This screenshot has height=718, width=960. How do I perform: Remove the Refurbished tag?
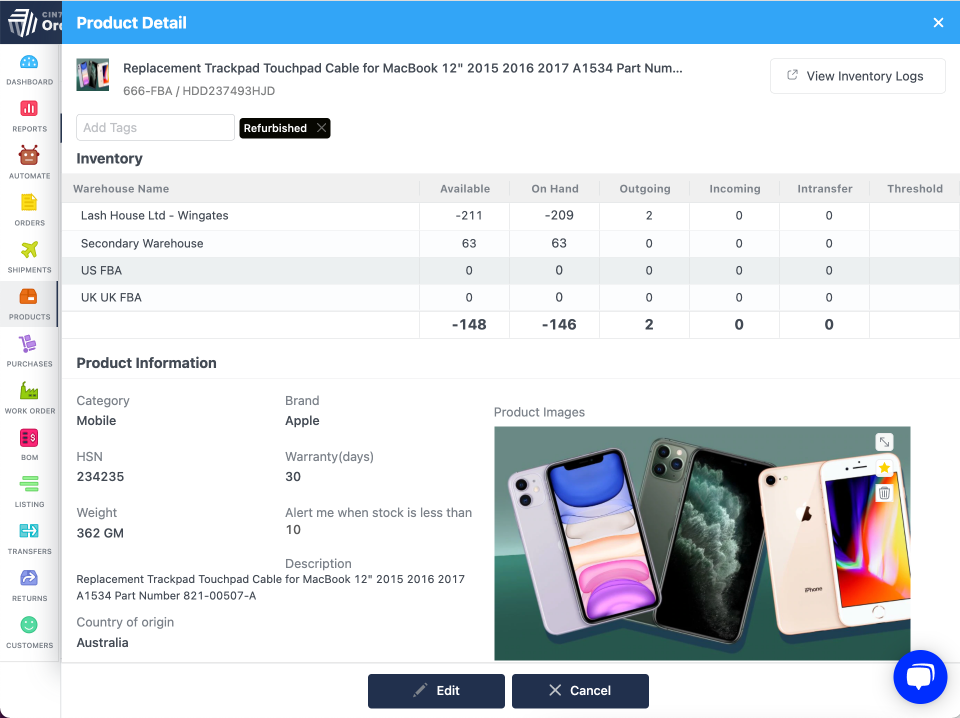[x=321, y=128]
